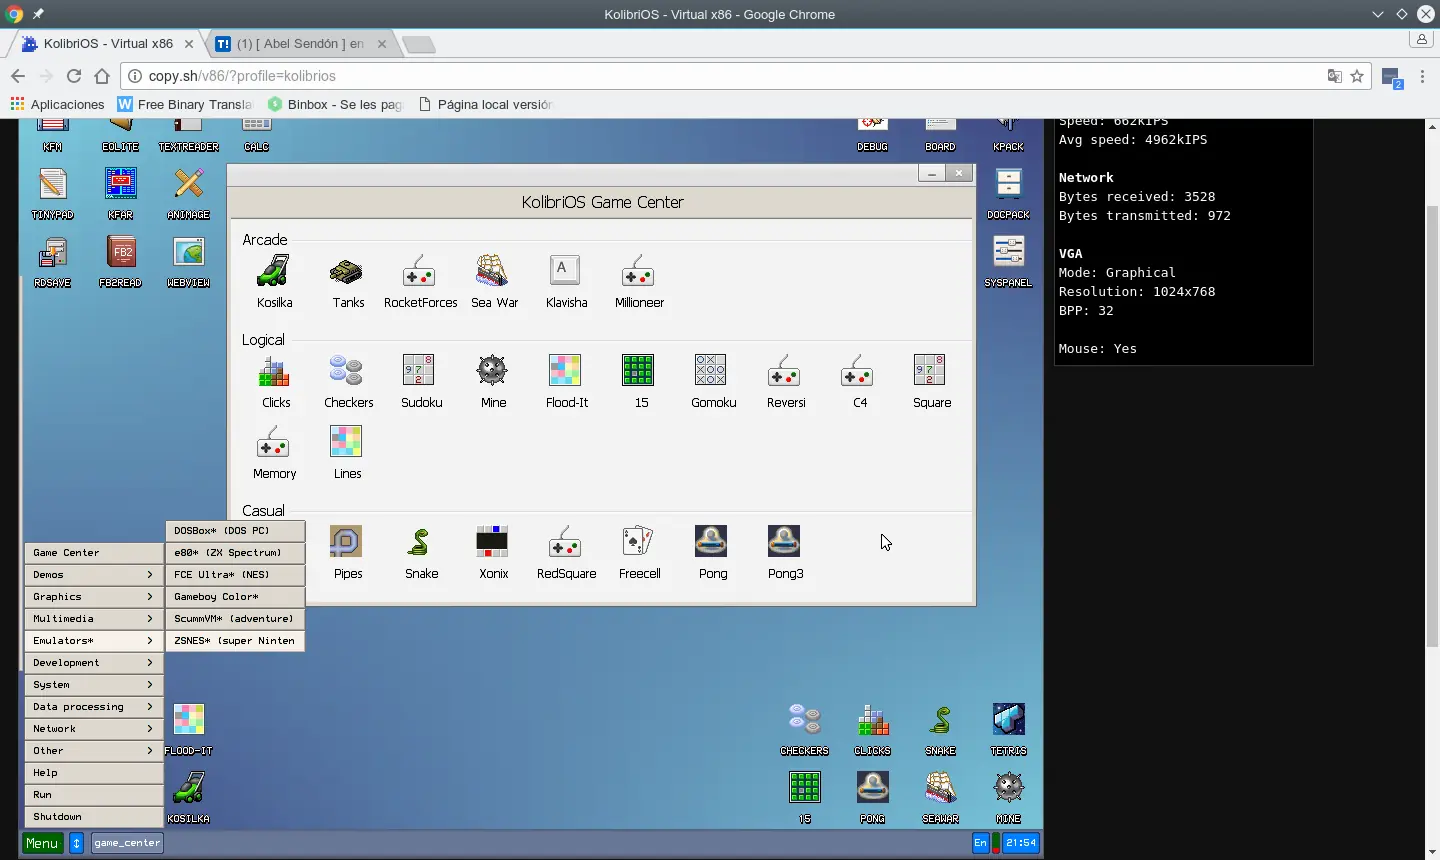
Task: Choose ScummVM* (adventure) from the submenu
Action: click(x=235, y=619)
